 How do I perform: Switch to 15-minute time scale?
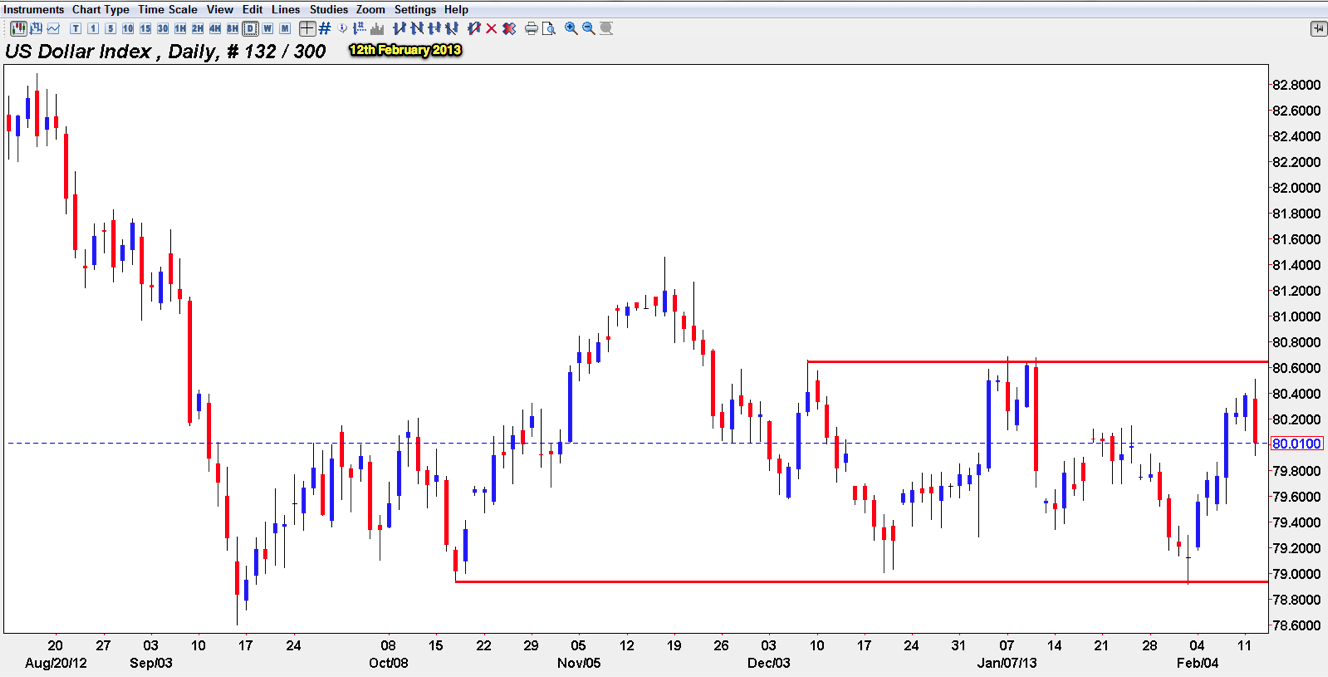pyautogui.click(x=145, y=28)
